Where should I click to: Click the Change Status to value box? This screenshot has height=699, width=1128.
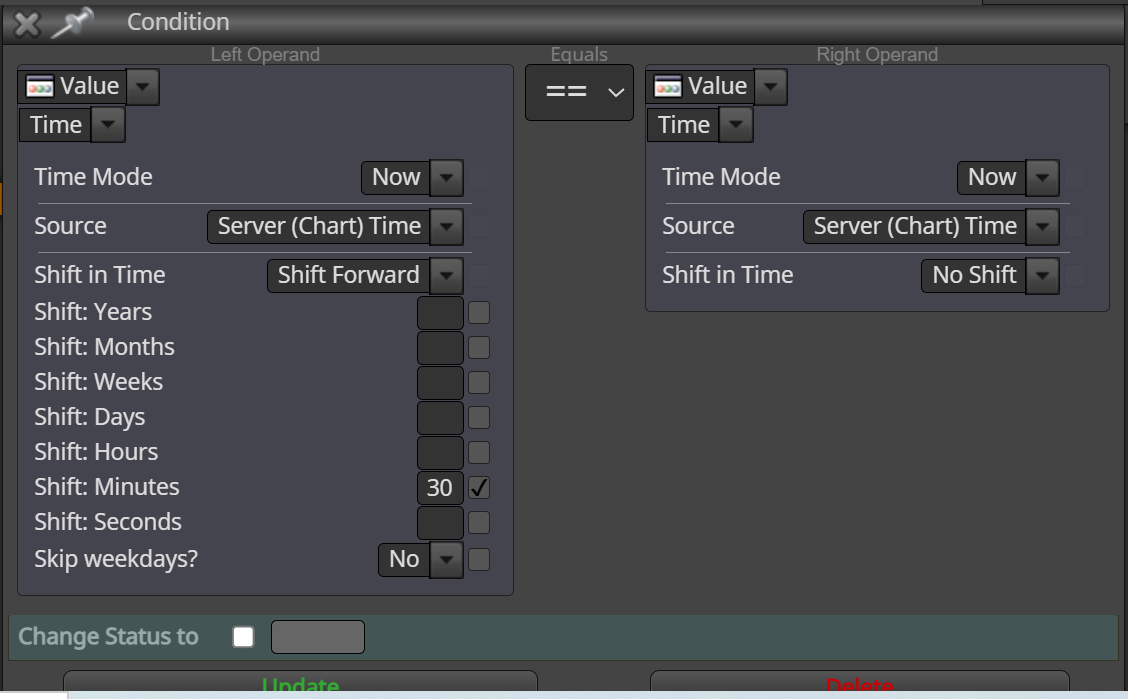tap(318, 636)
